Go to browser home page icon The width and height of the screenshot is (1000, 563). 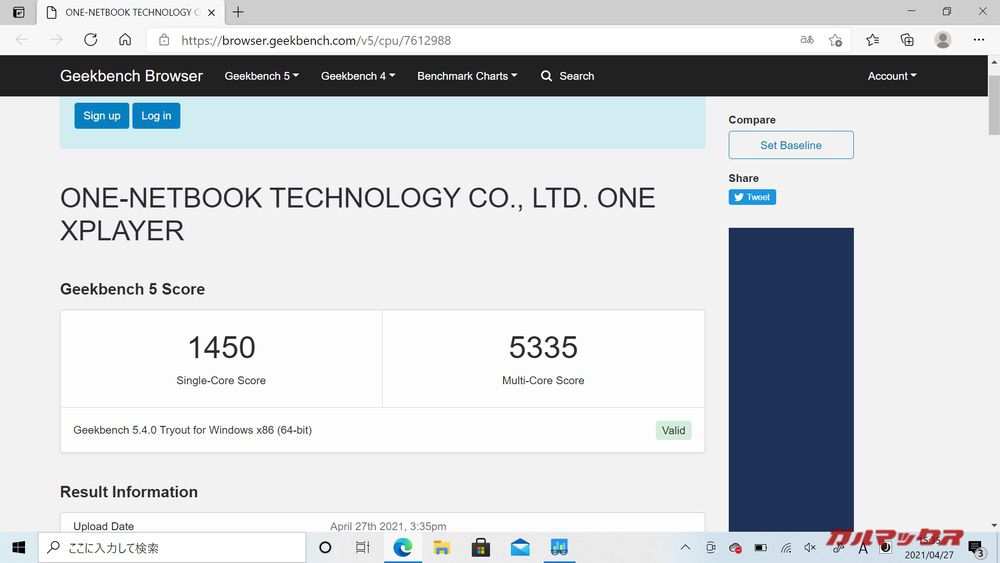[125, 40]
